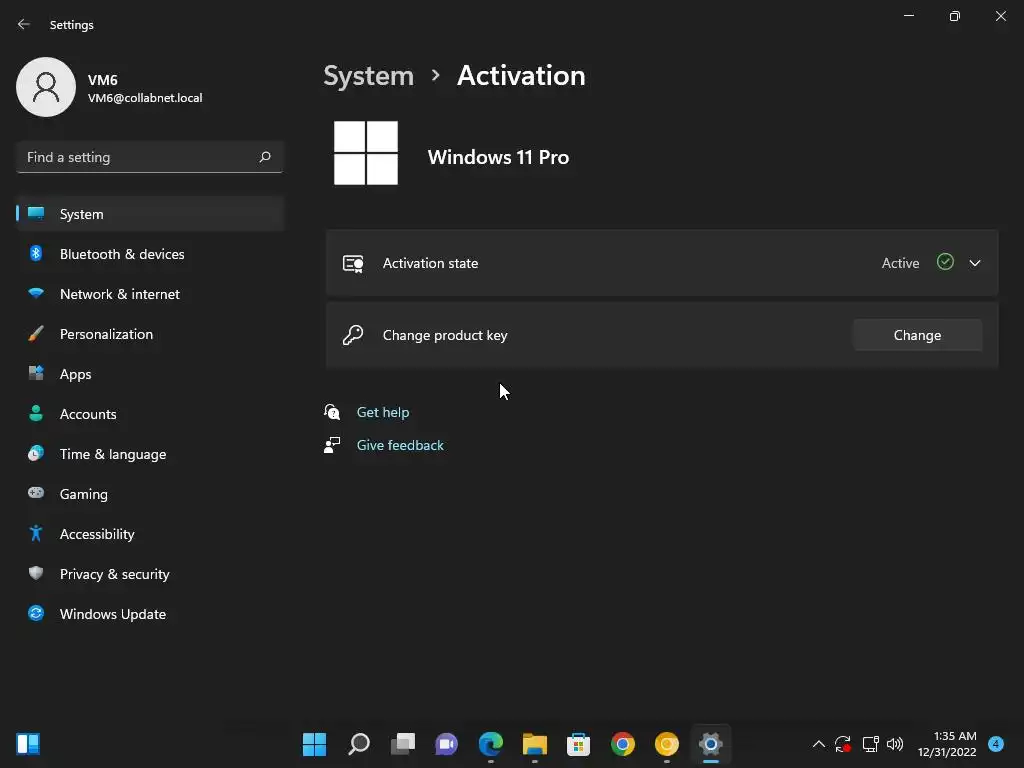
Task: Open the Apps settings page
Action: 150,374
